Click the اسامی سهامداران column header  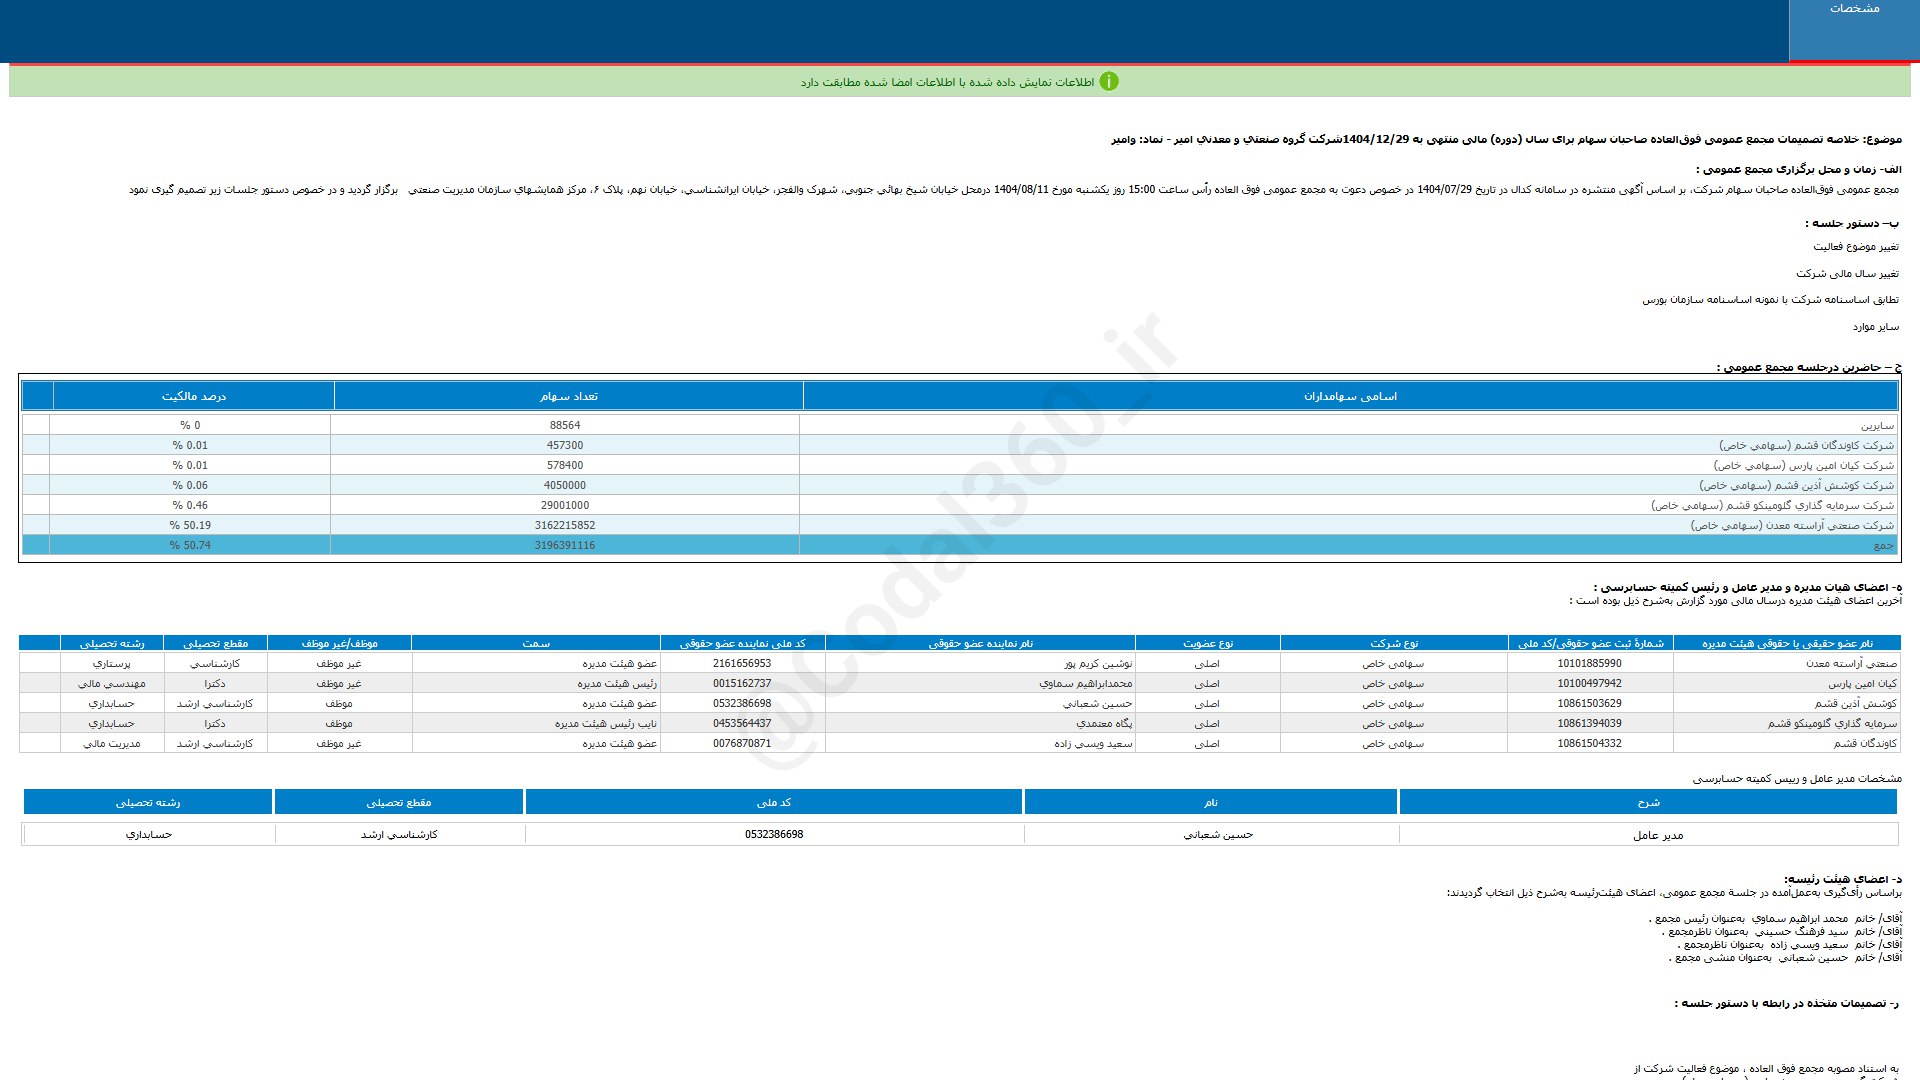1350,397
